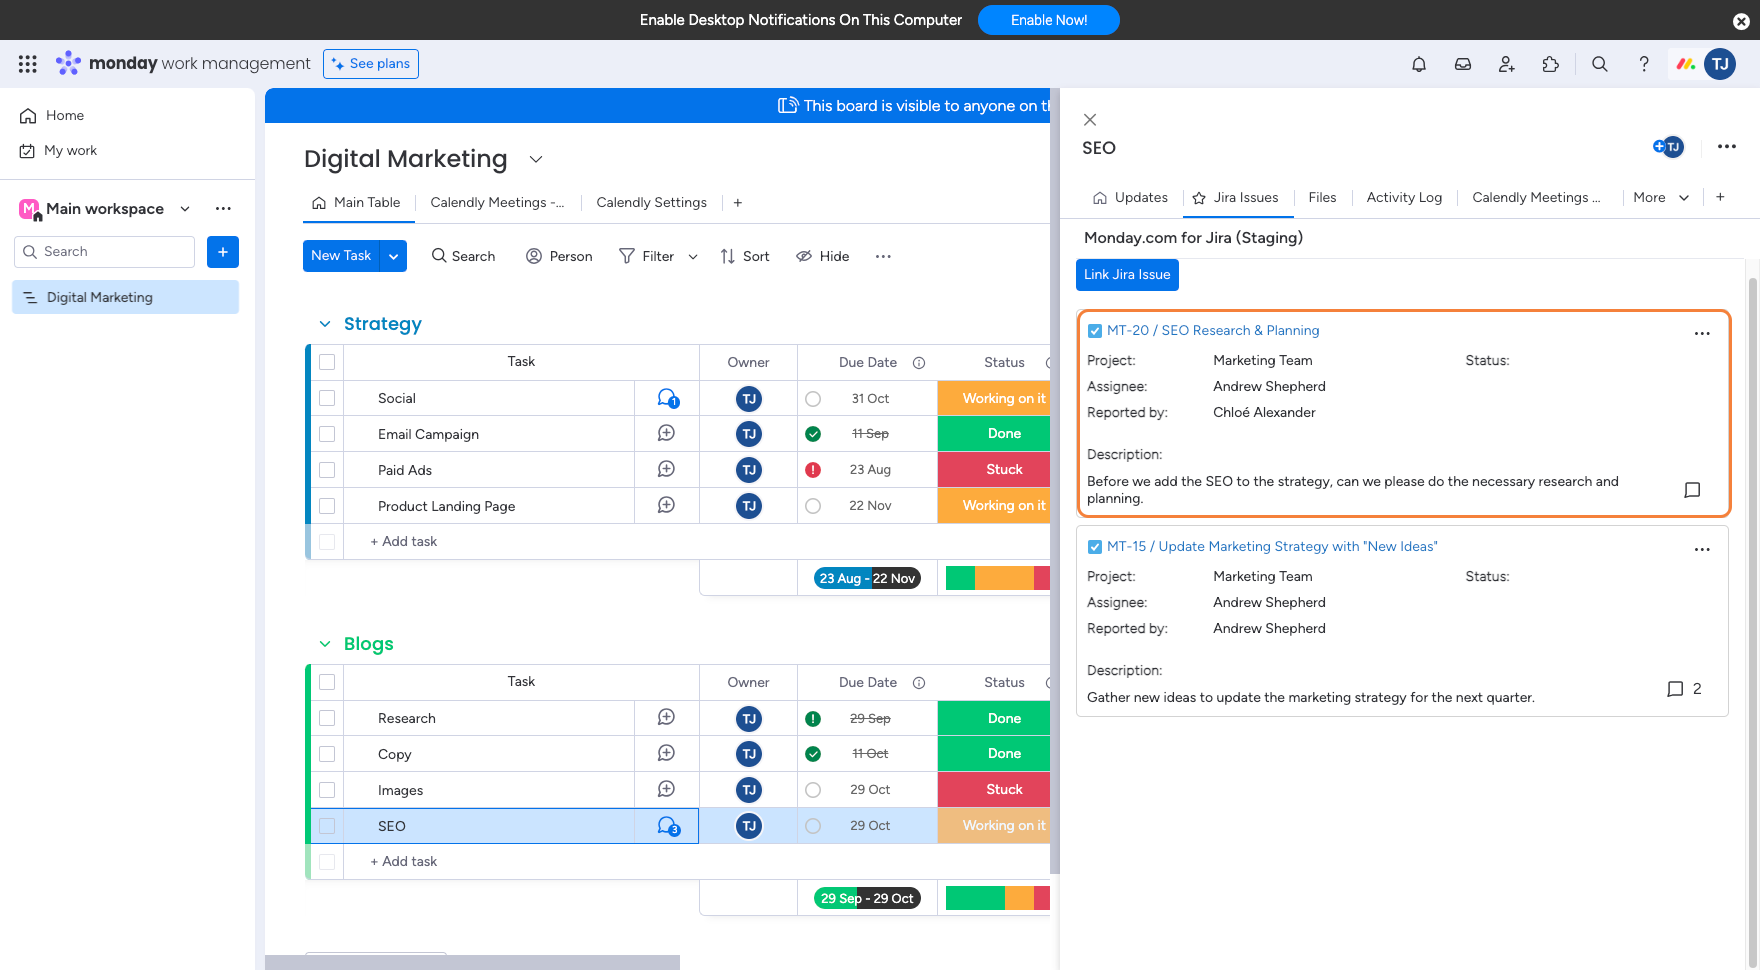1760x970 pixels.
Task: Open the product switcher grid icon
Action: click(x=28, y=64)
